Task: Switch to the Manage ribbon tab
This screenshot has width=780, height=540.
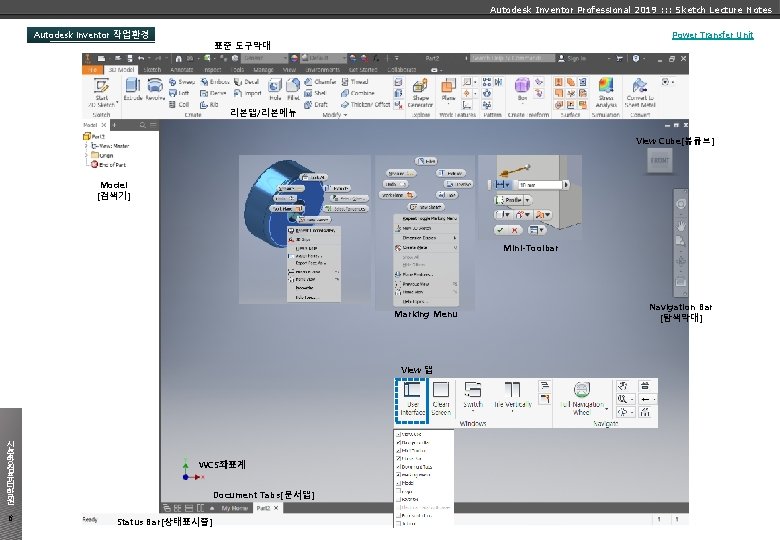Action: 263,70
